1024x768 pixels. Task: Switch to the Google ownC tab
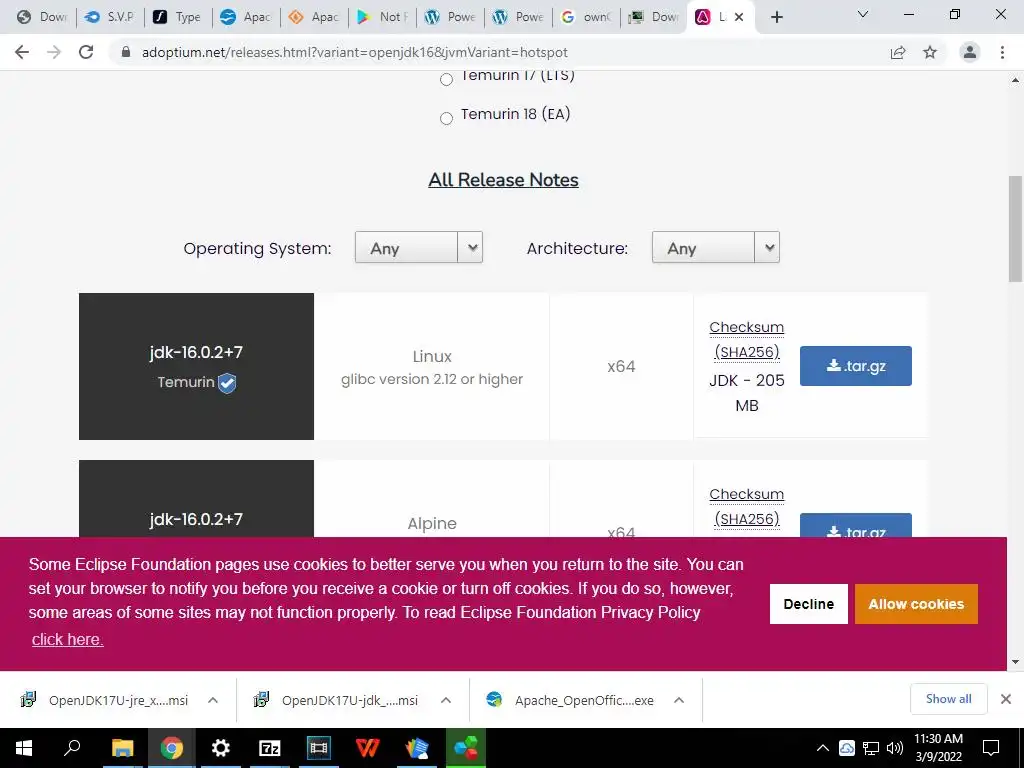(586, 17)
